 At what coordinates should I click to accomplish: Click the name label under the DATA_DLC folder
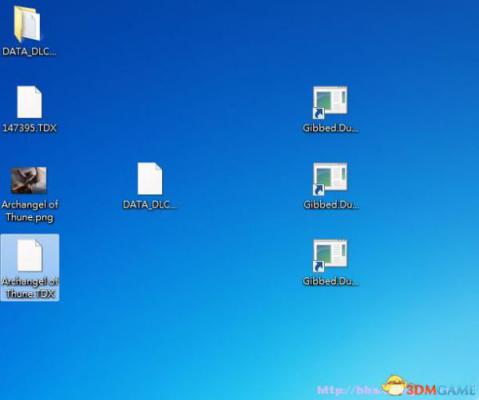[29, 52]
